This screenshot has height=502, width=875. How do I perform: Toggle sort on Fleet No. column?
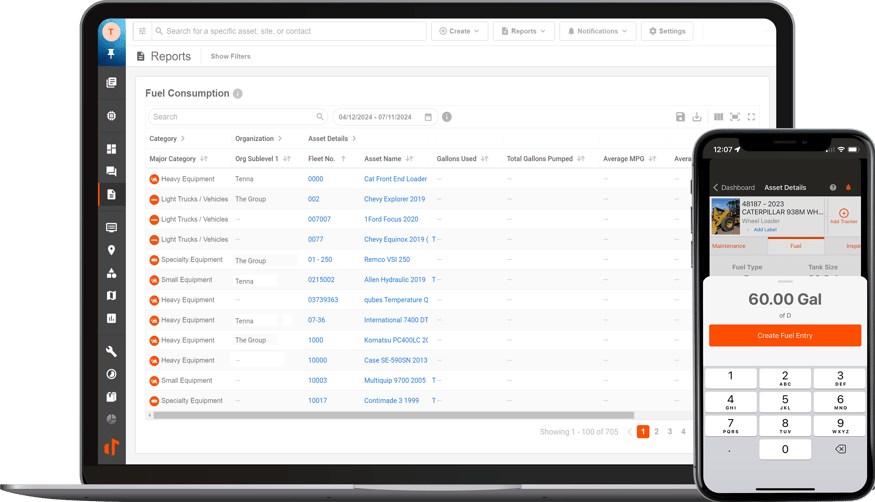click(343, 159)
